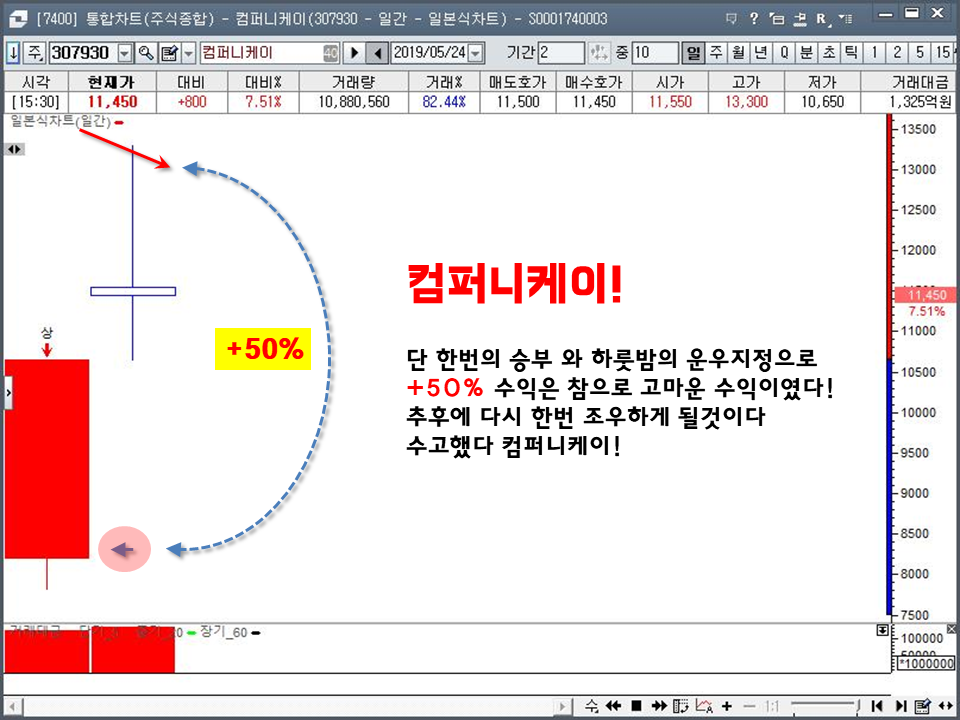Viewport: 960px width, 720px height.
Task: Select the 틱 (tick) chart tab
Action: coord(850,53)
